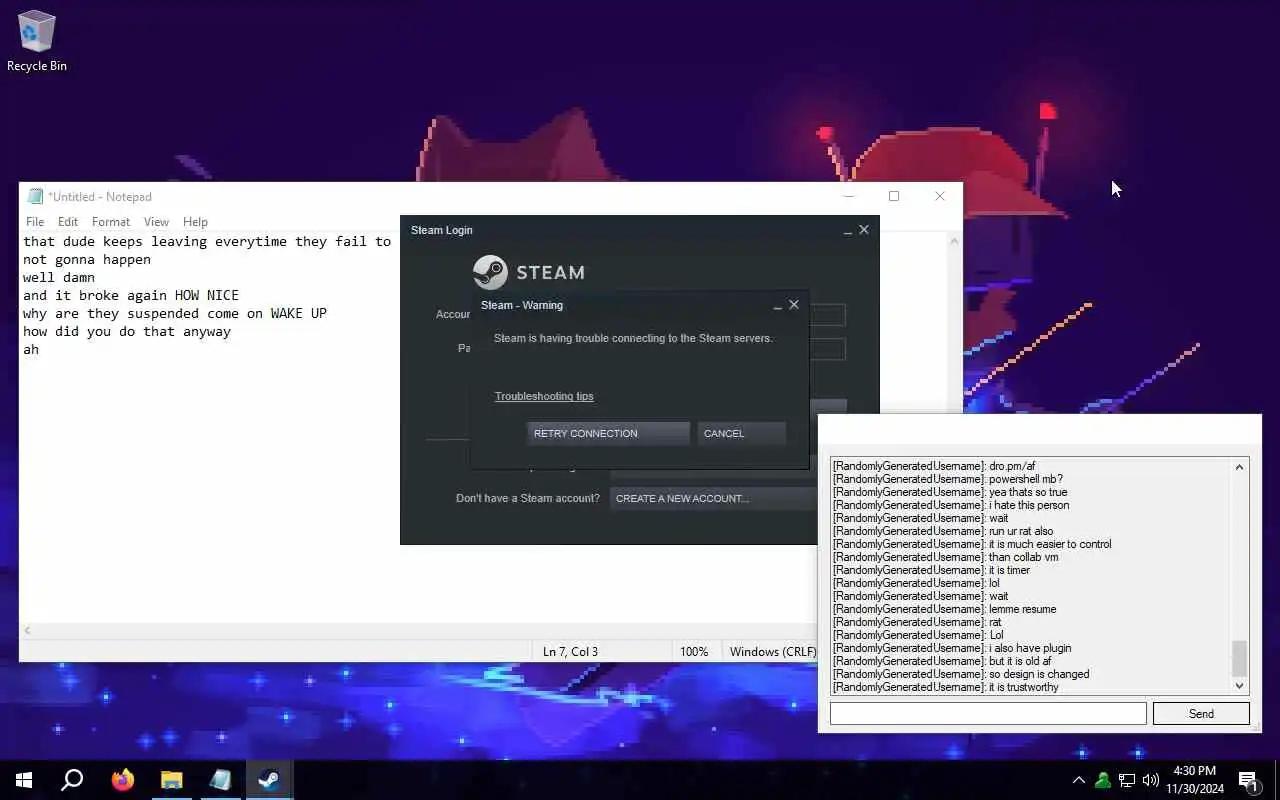1280x800 pixels.
Task: Click 'Ln 7, Col 3' in Notepad status bar
Action: pos(570,652)
